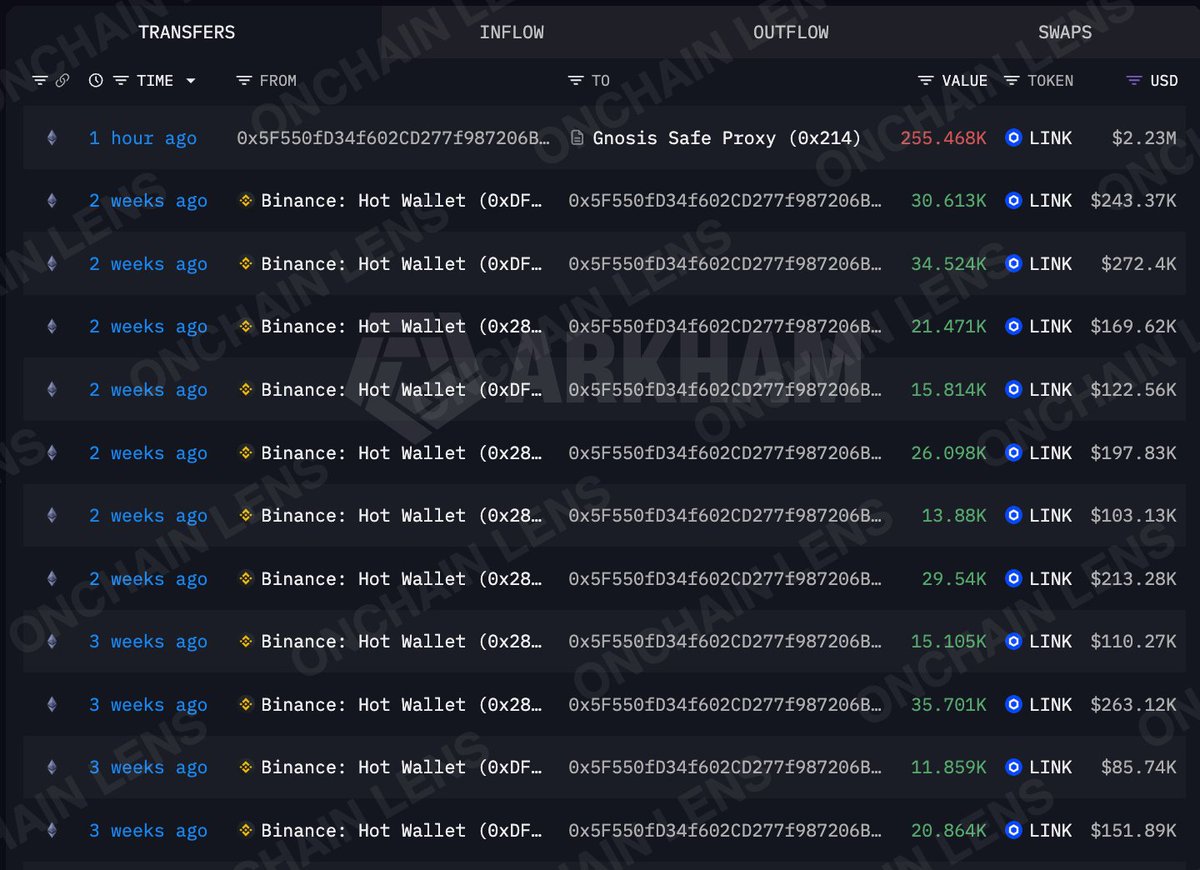Open Gnosis Safe Proxy (0x214) address

pos(727,138)
